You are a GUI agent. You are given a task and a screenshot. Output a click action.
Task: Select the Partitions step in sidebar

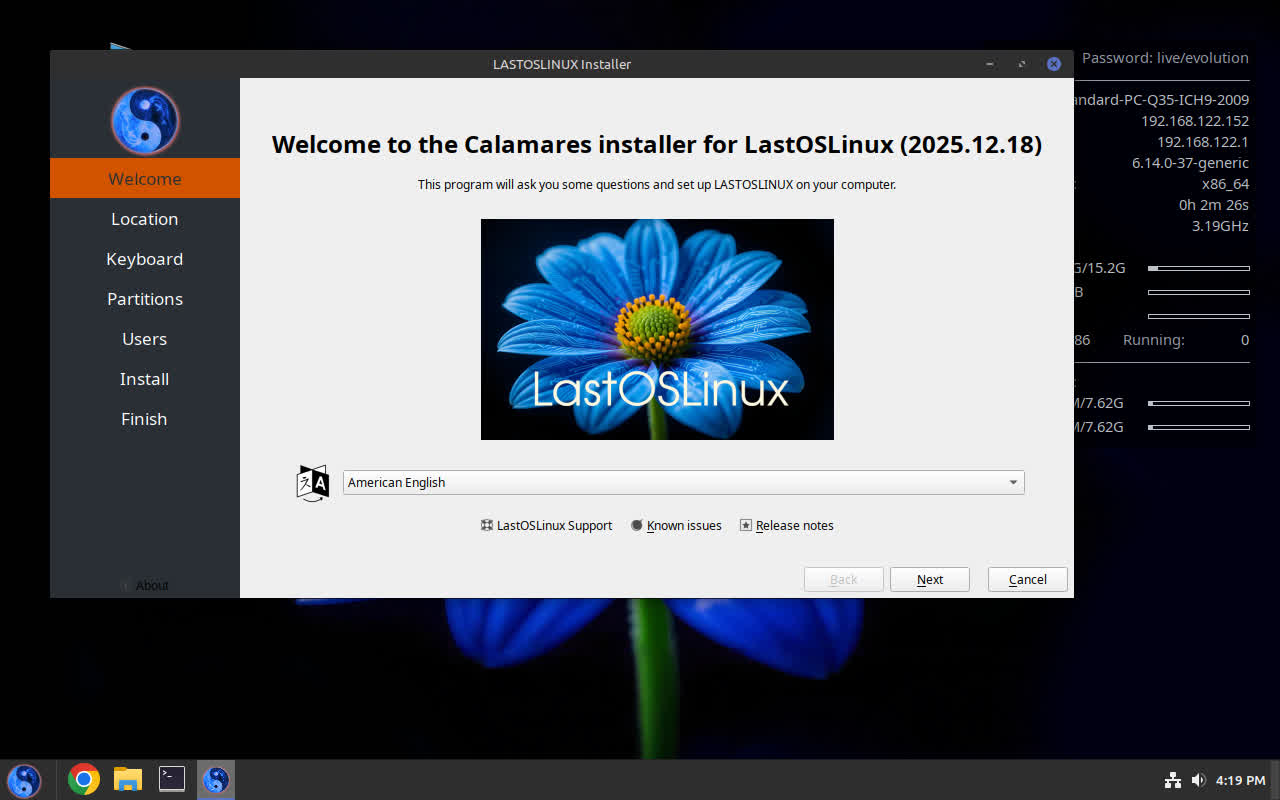click(144, 299)
